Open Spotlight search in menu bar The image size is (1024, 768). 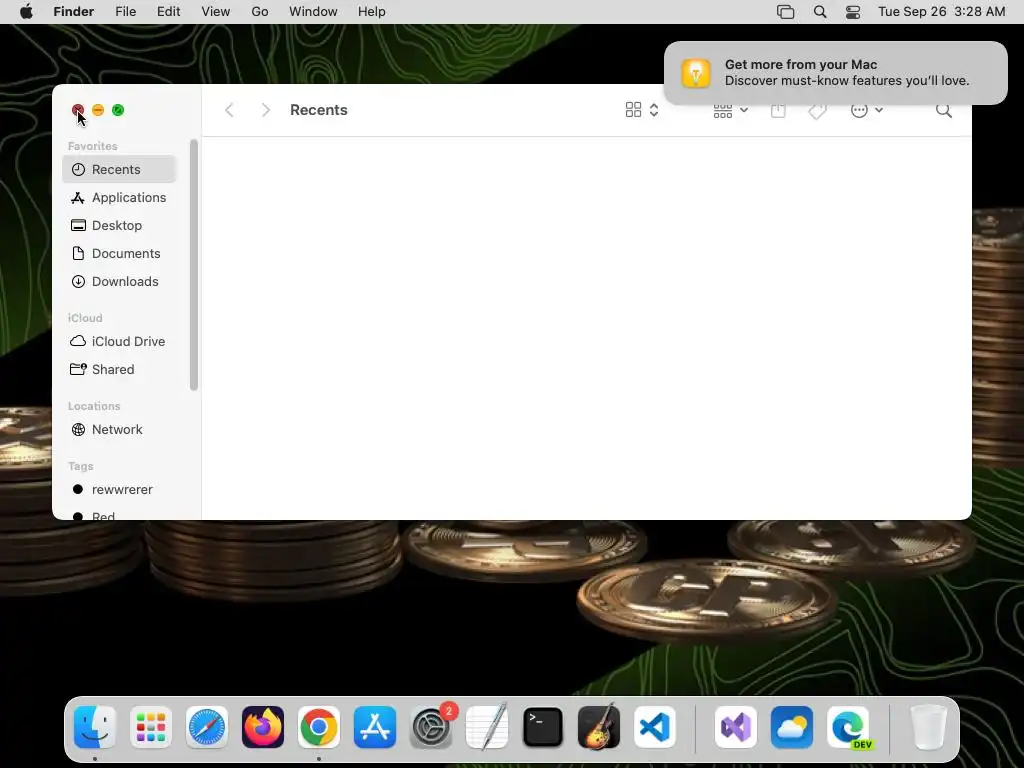[x=820, y=12]
